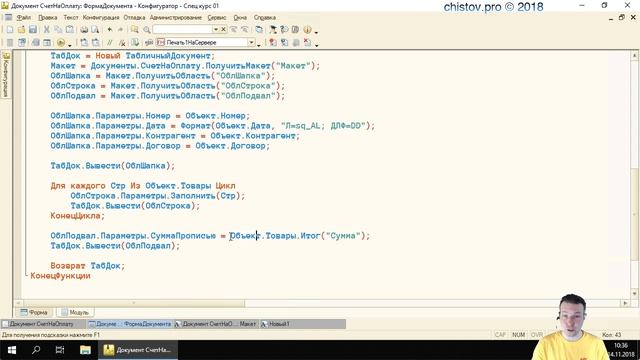Click the New document toolbar icon
Image resolution: width=640 pixels, height=360 pixels.
(10, 30)
